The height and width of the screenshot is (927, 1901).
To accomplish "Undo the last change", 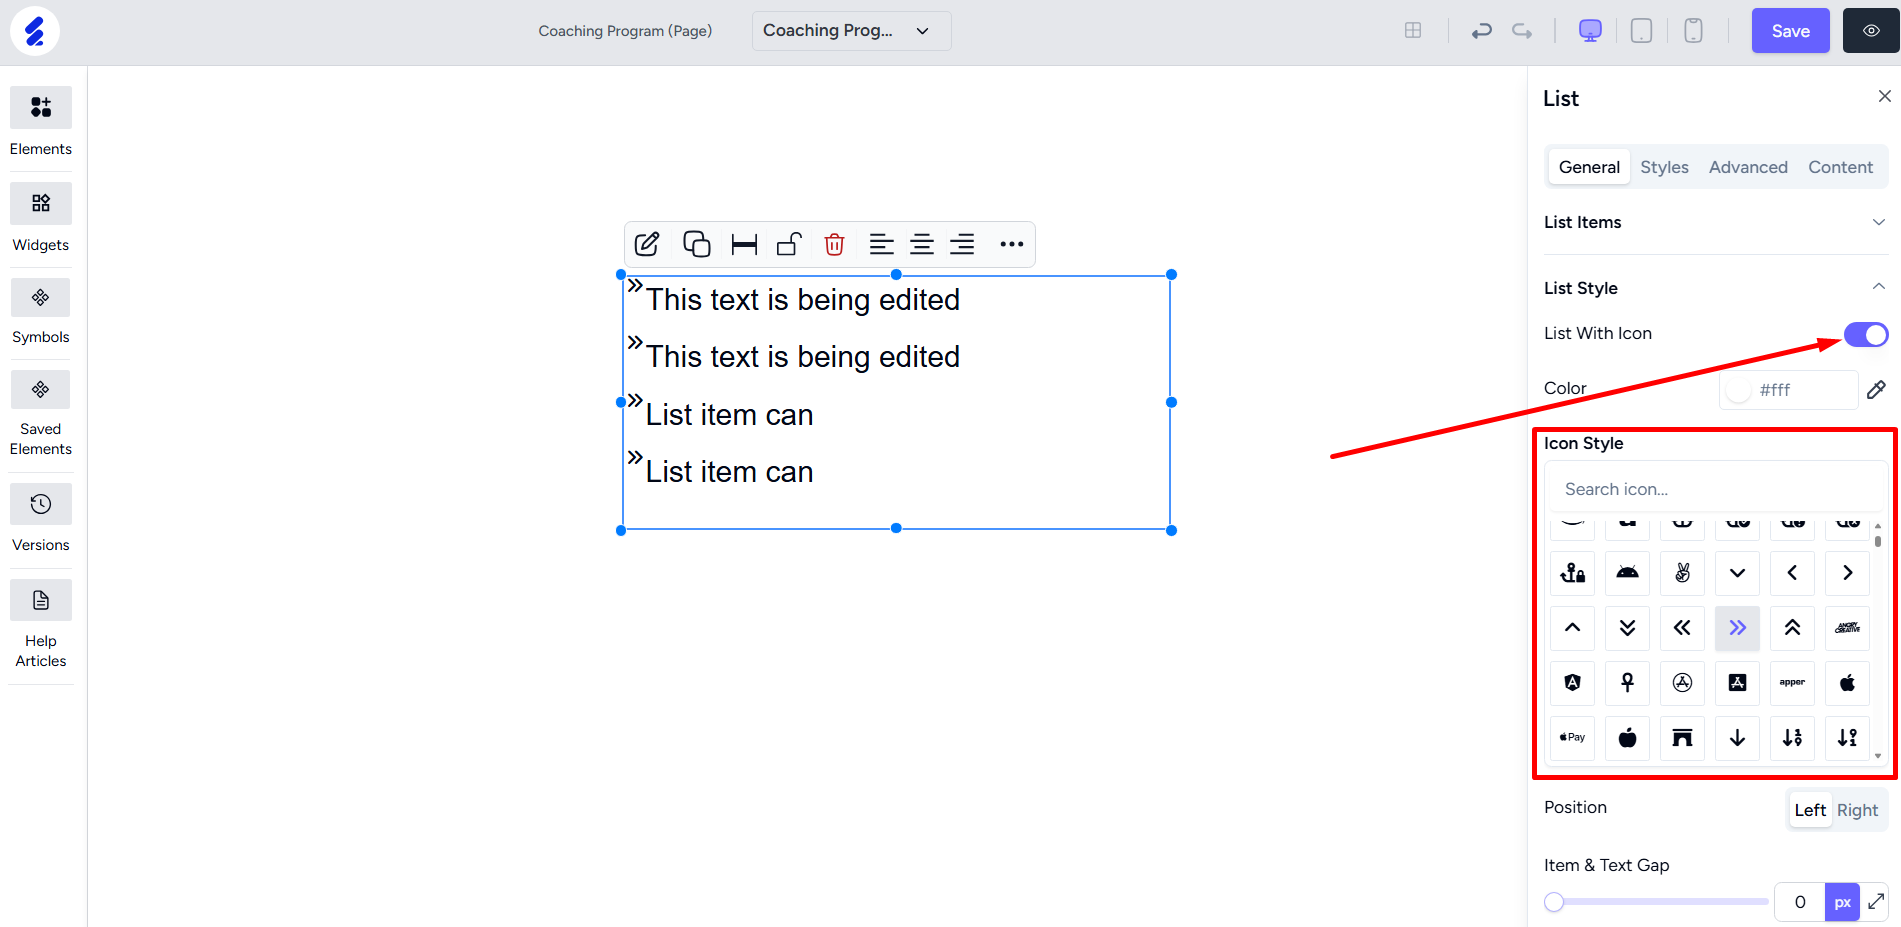I will [1481, 31].
